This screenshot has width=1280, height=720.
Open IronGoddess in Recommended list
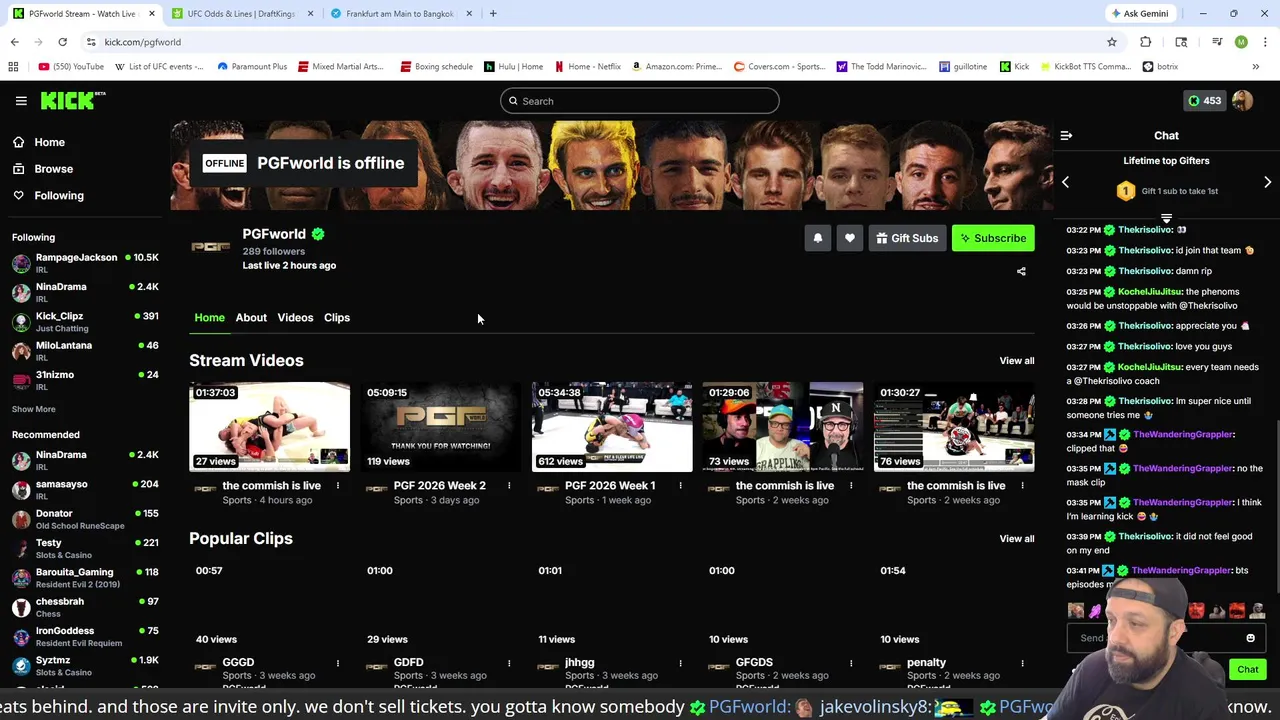coord(85,636)
